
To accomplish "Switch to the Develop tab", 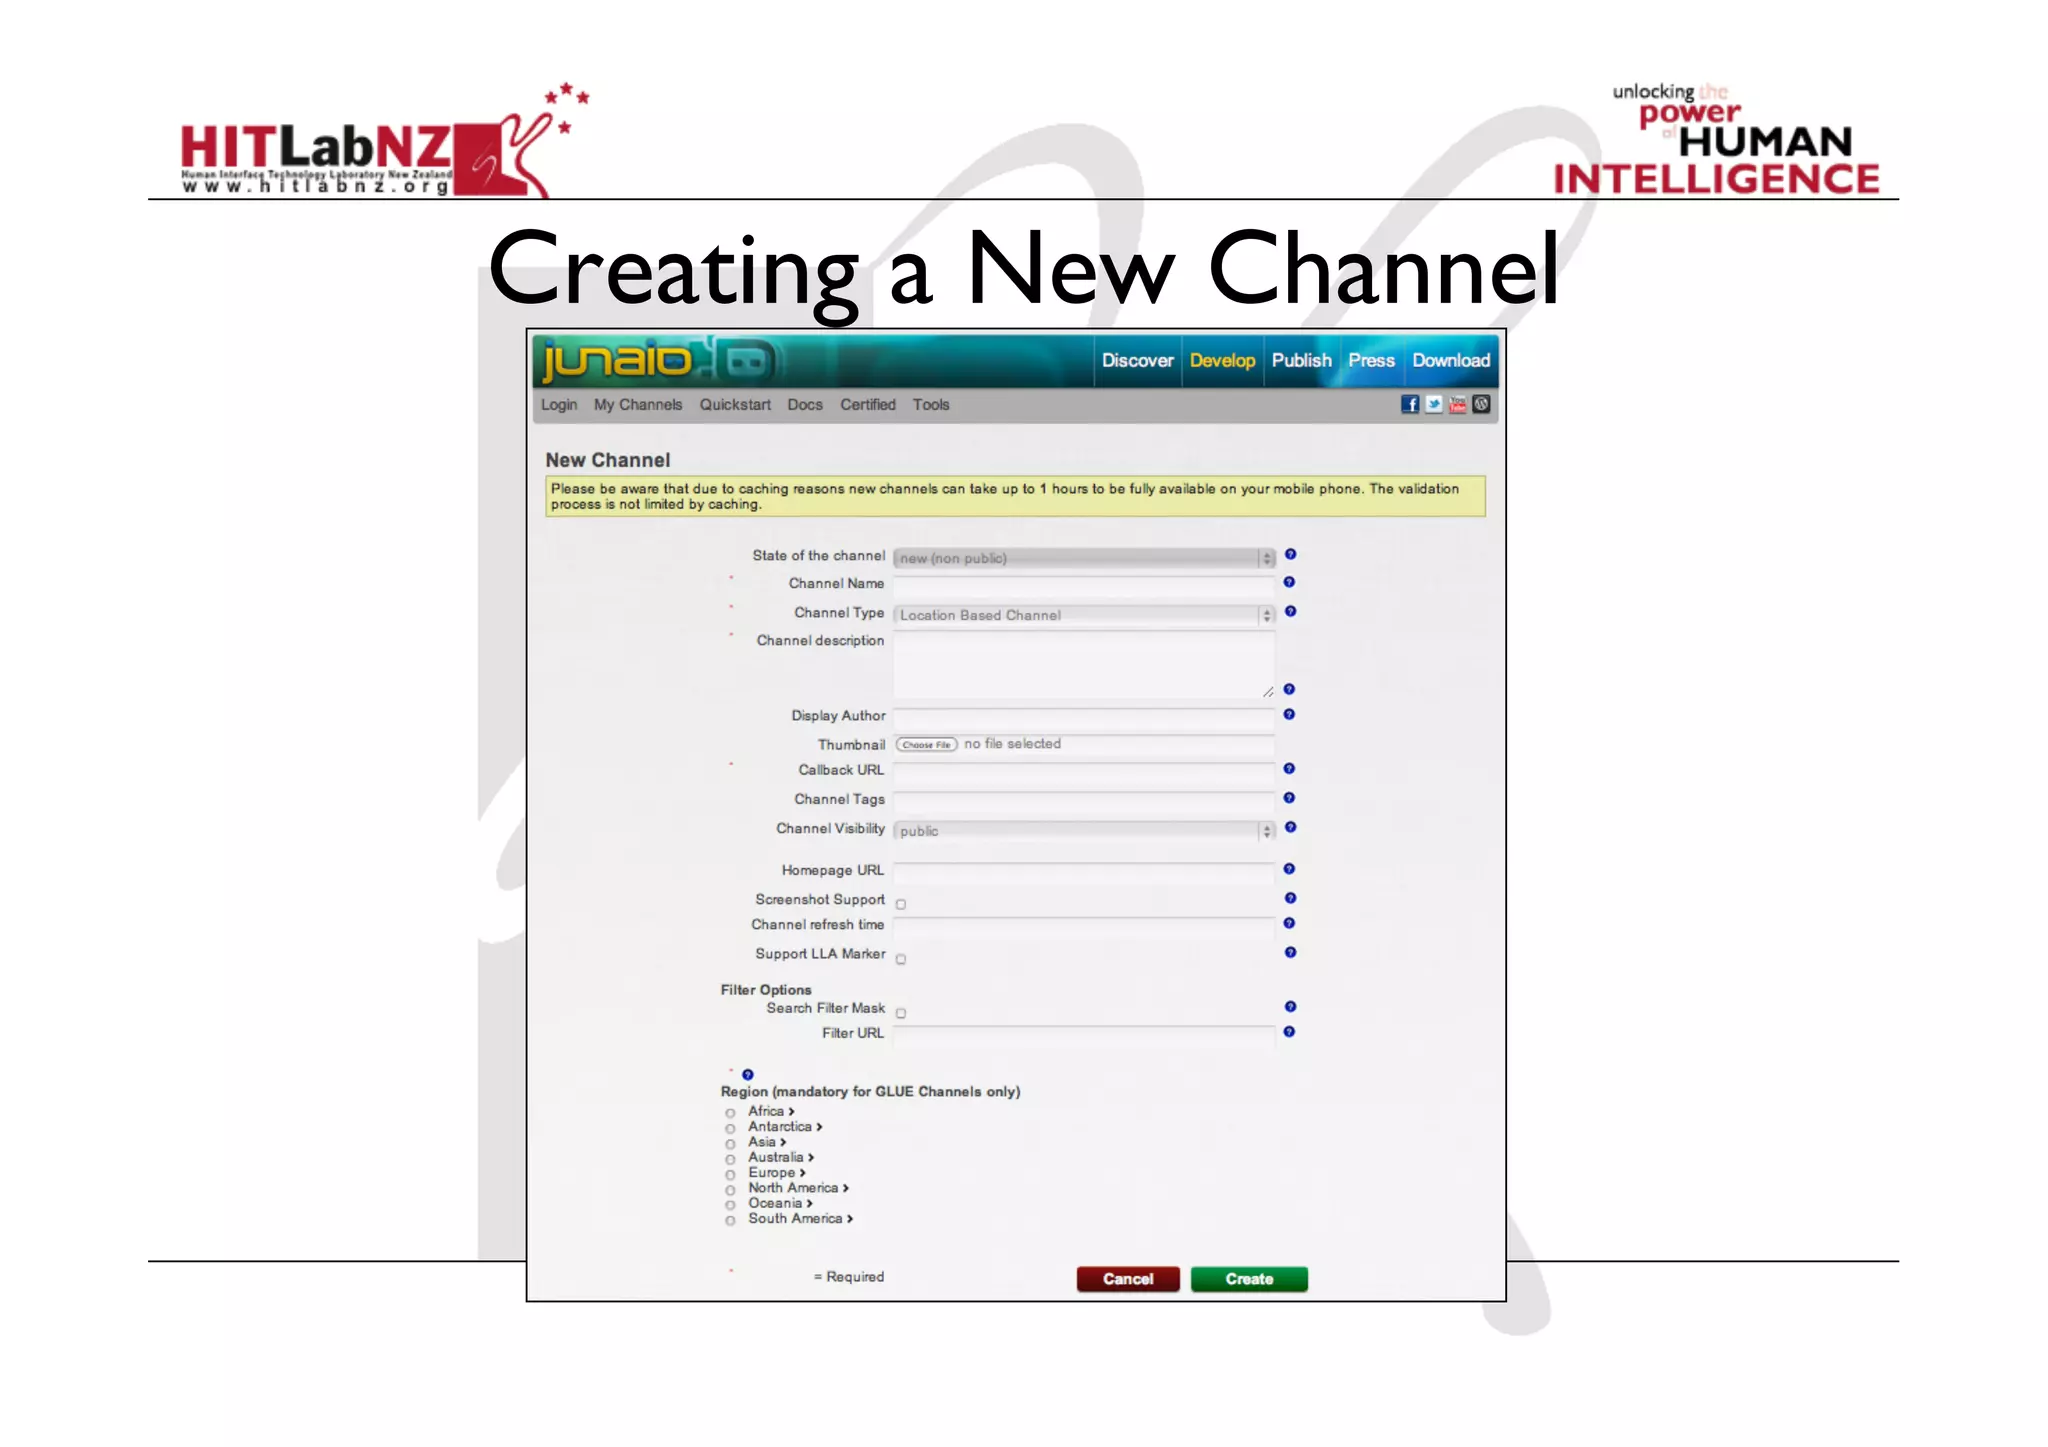I will (x=1222, y=360).
